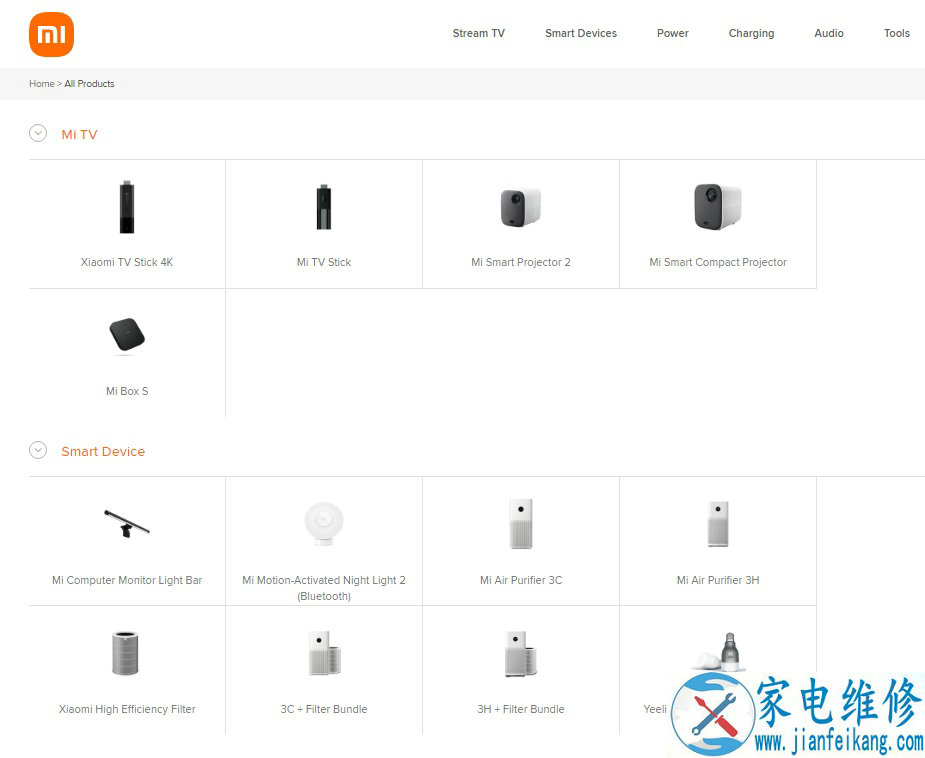Open Xiaomi High Efficiency Filter link
The height and width of the screenshot is (758, 925).
click(127, 709)
